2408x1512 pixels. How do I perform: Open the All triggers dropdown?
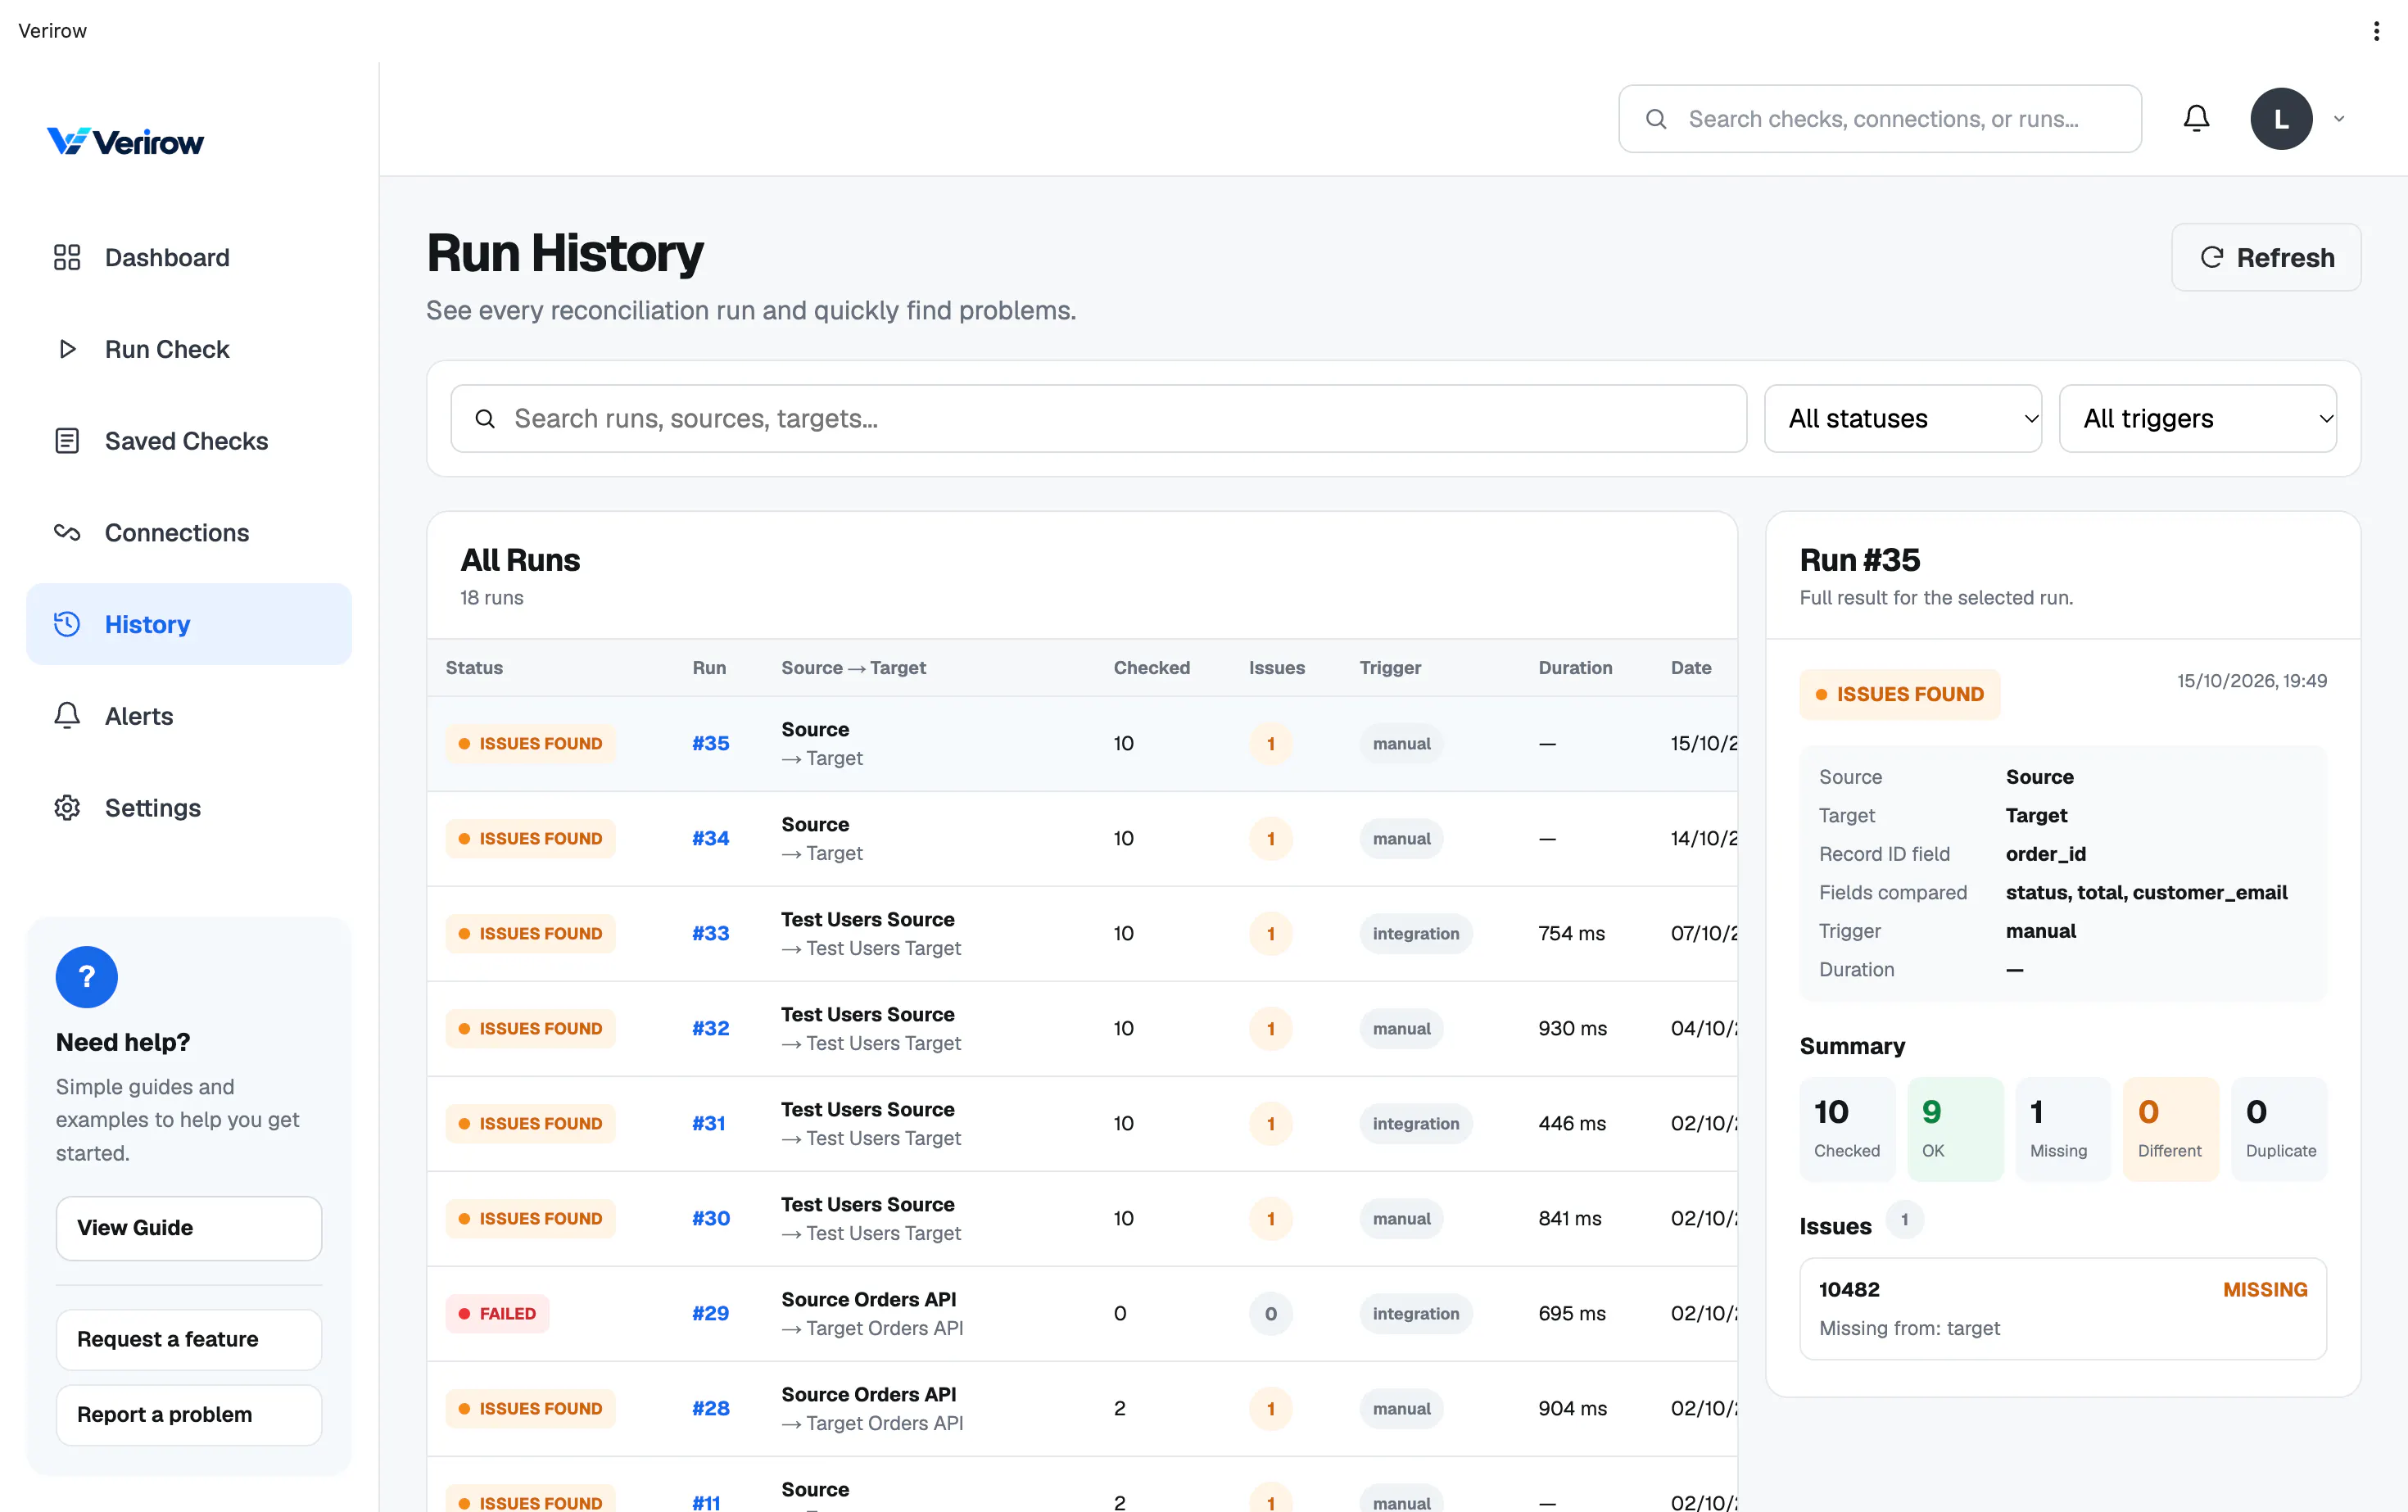click(x=2198, y=418)
